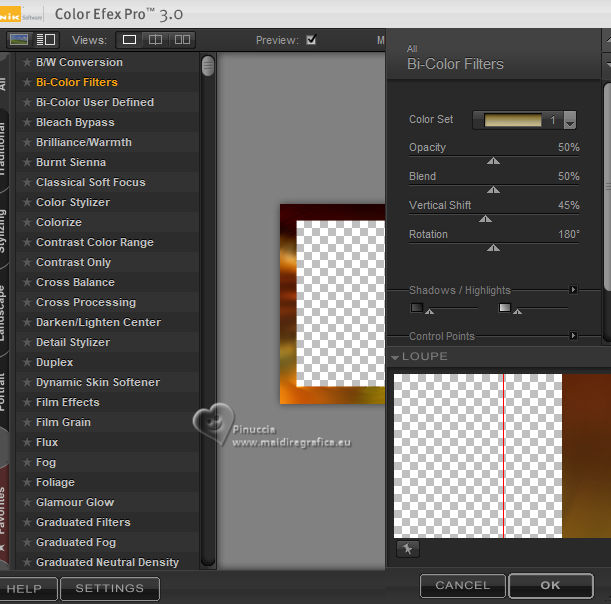Viewport: 611px width, 604px height.
Task: Open the Color Set dropdown arrow
Action: click(570, 120)
